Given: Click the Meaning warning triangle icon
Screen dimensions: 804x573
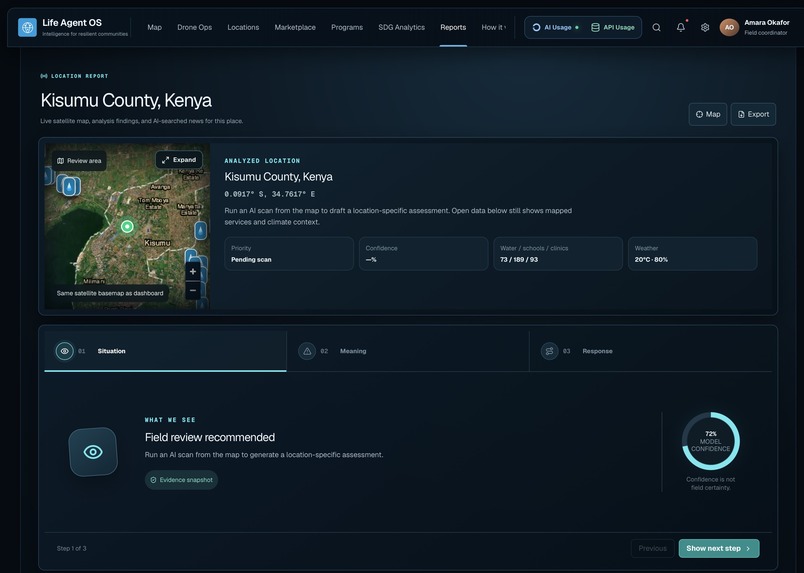Looking at the screenshot, I should [307, 351].
